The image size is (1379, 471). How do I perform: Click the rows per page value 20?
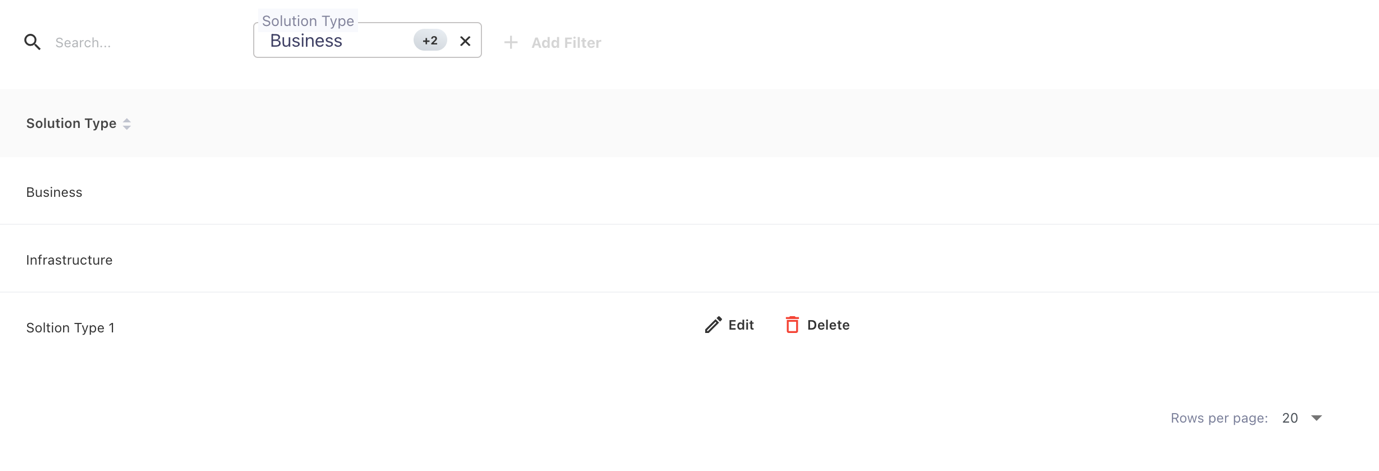click(x=1290, y=418)
